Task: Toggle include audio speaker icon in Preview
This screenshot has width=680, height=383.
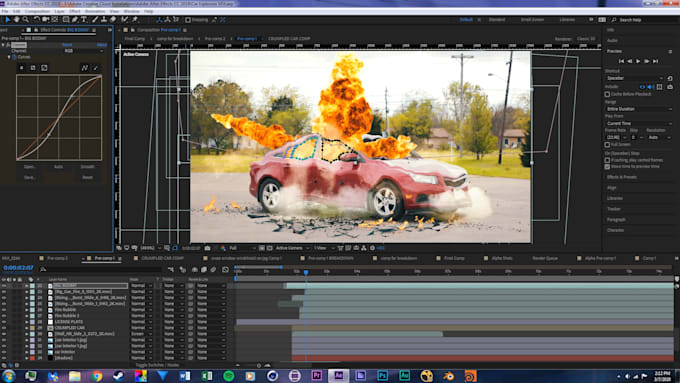Action: [x=651, y=87]
